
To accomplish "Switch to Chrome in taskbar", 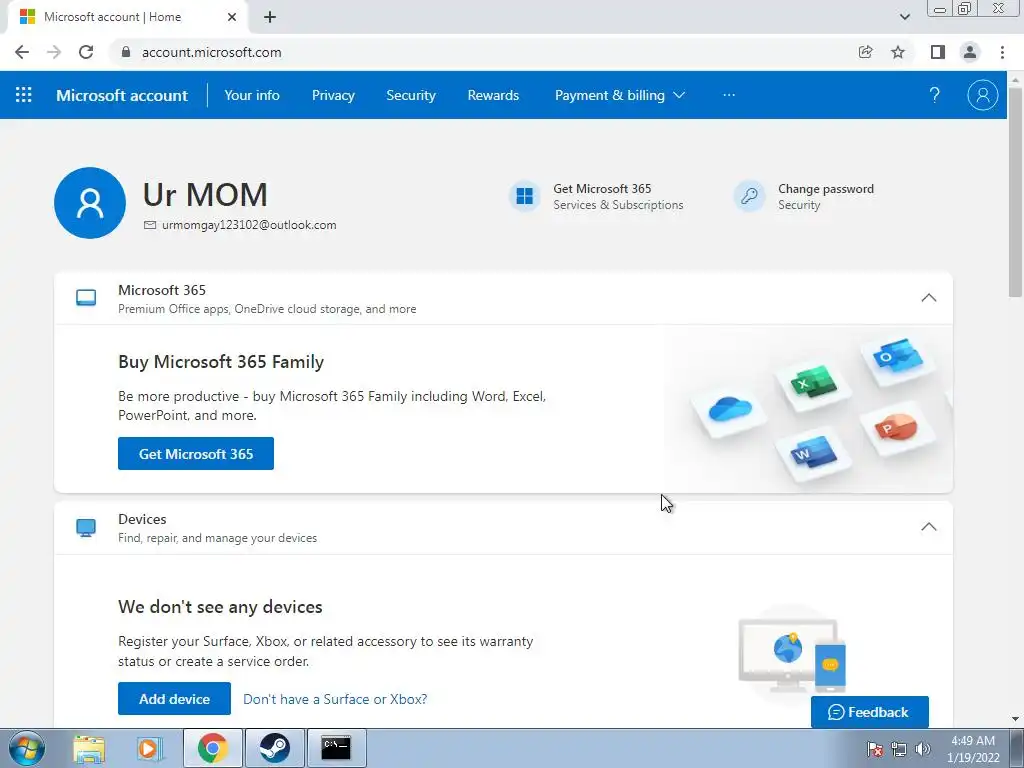I will coord(212,748).
